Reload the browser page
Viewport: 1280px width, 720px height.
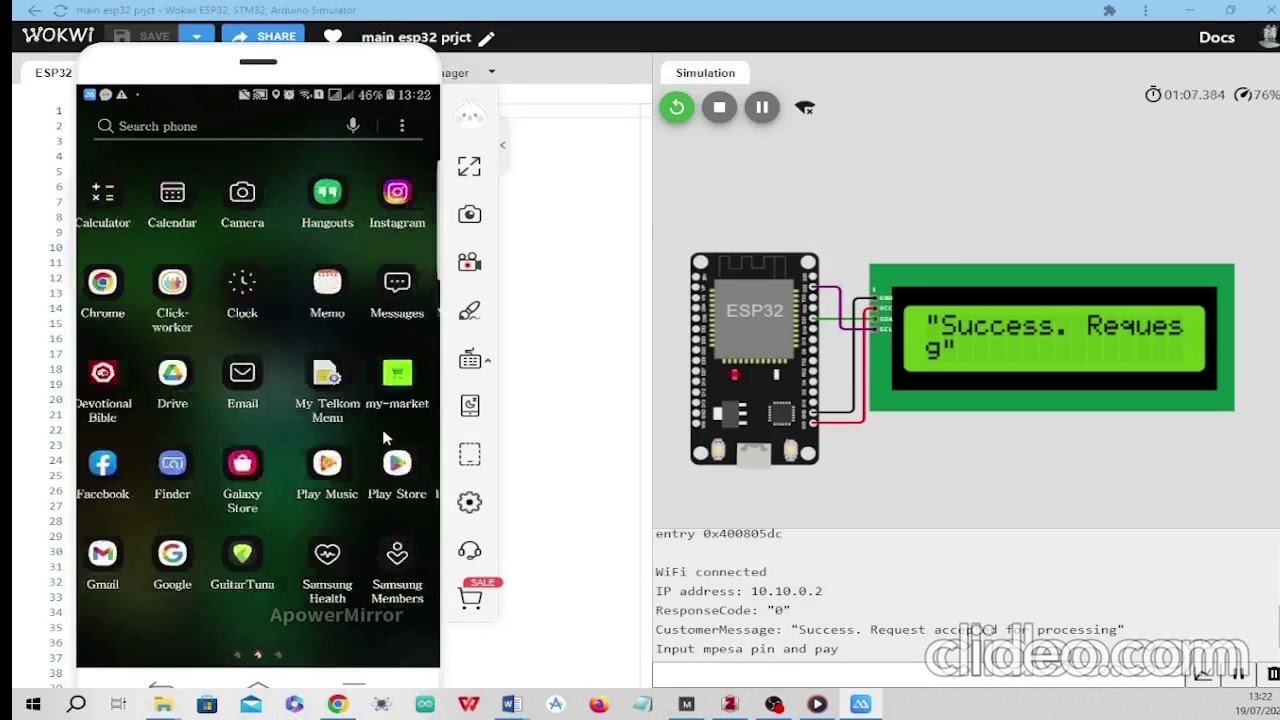pyautogui.click(x=59, y=10)
